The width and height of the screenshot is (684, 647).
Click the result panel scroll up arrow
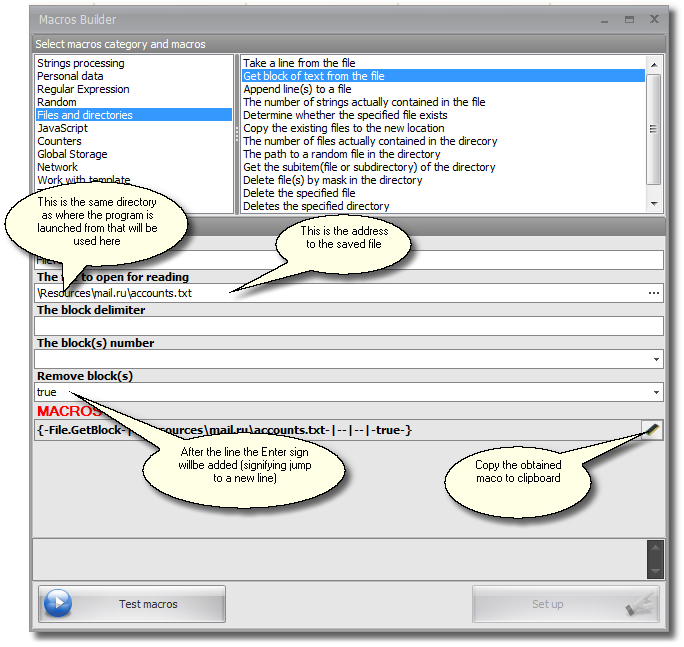[x=655, y=548]
